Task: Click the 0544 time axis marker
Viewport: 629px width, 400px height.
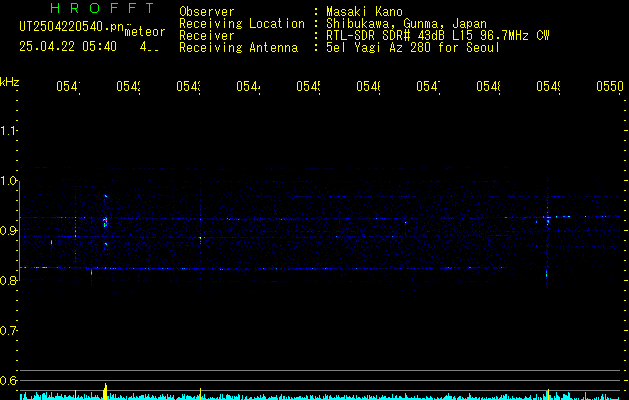Action: point(248,86)
